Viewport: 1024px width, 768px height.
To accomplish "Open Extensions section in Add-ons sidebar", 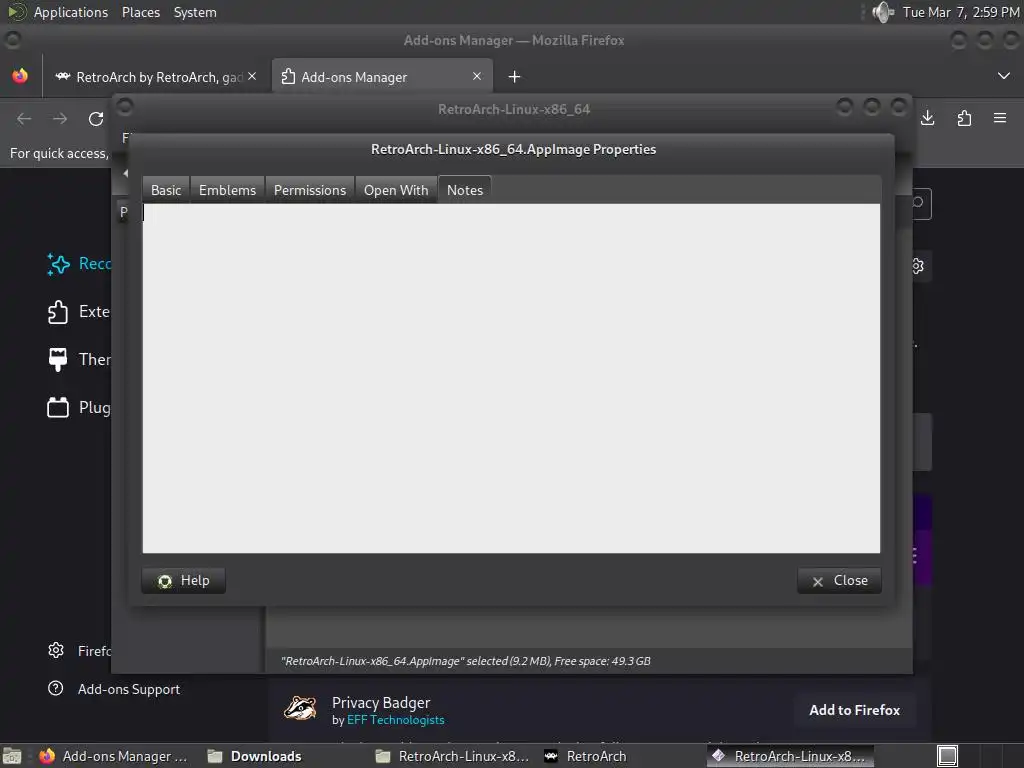I will coord(78,312).
